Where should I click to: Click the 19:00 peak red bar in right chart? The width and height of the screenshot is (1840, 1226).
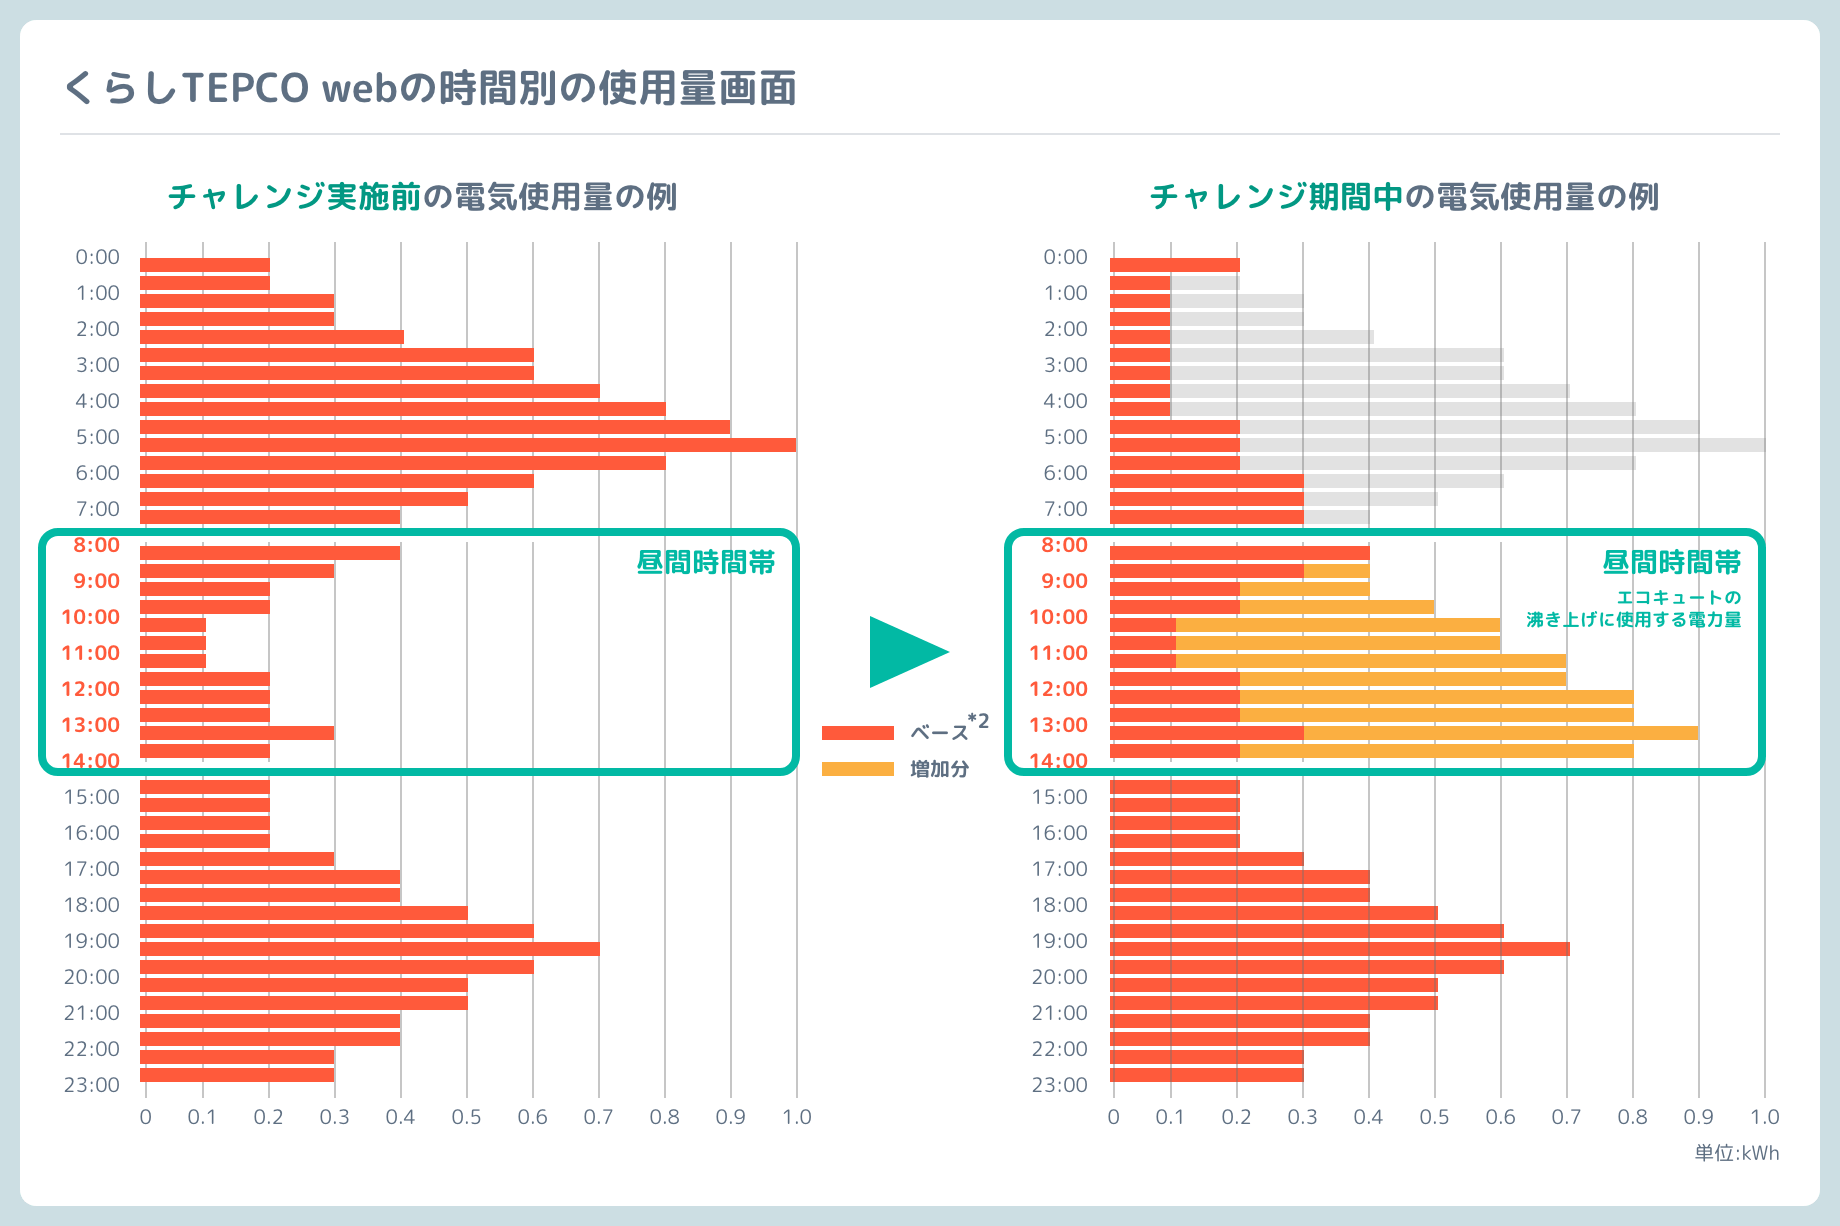pos(1340,949)
